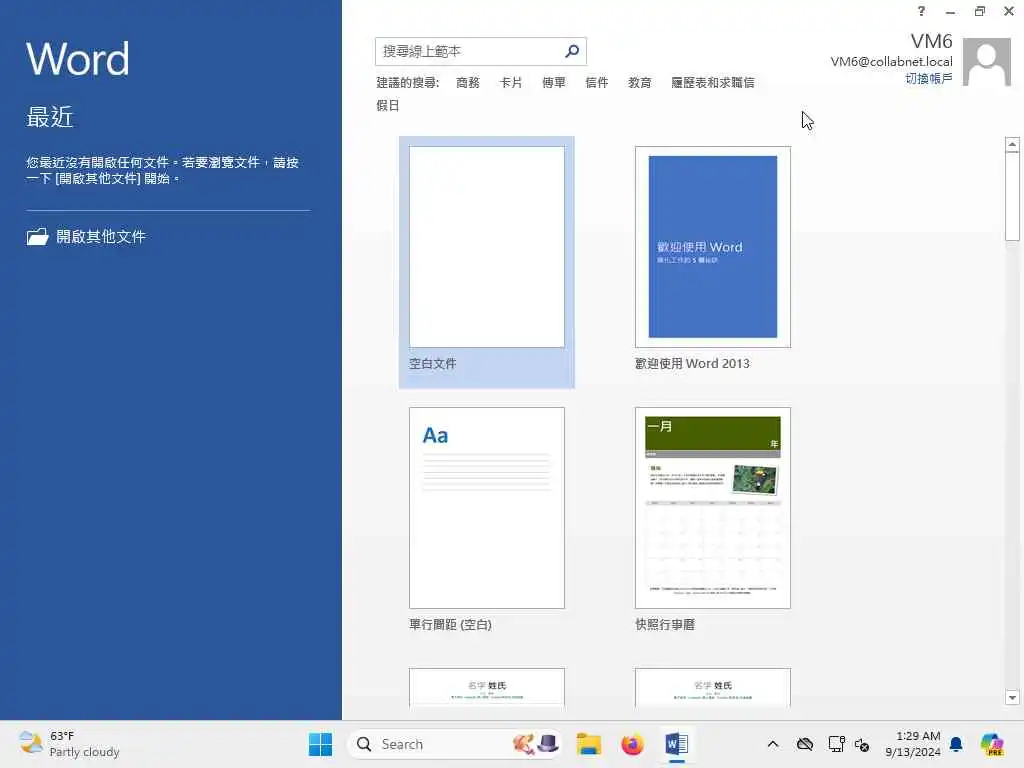Click the help question mark icon

[921, 11]
